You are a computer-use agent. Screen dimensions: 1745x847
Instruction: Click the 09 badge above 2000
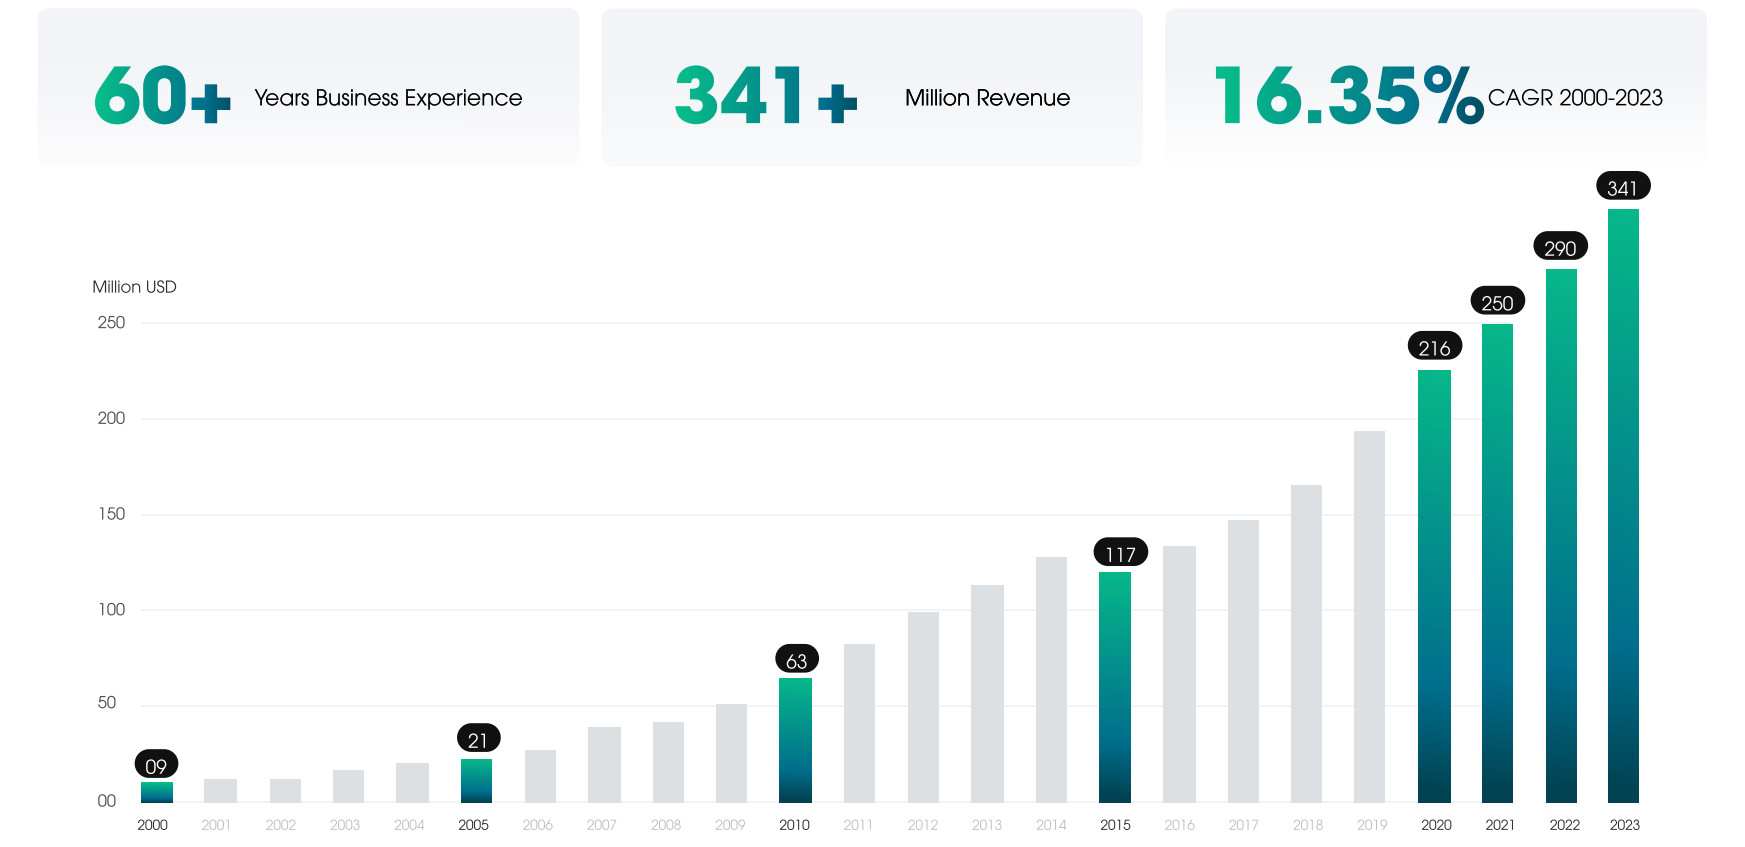click(x=156, y=764)
